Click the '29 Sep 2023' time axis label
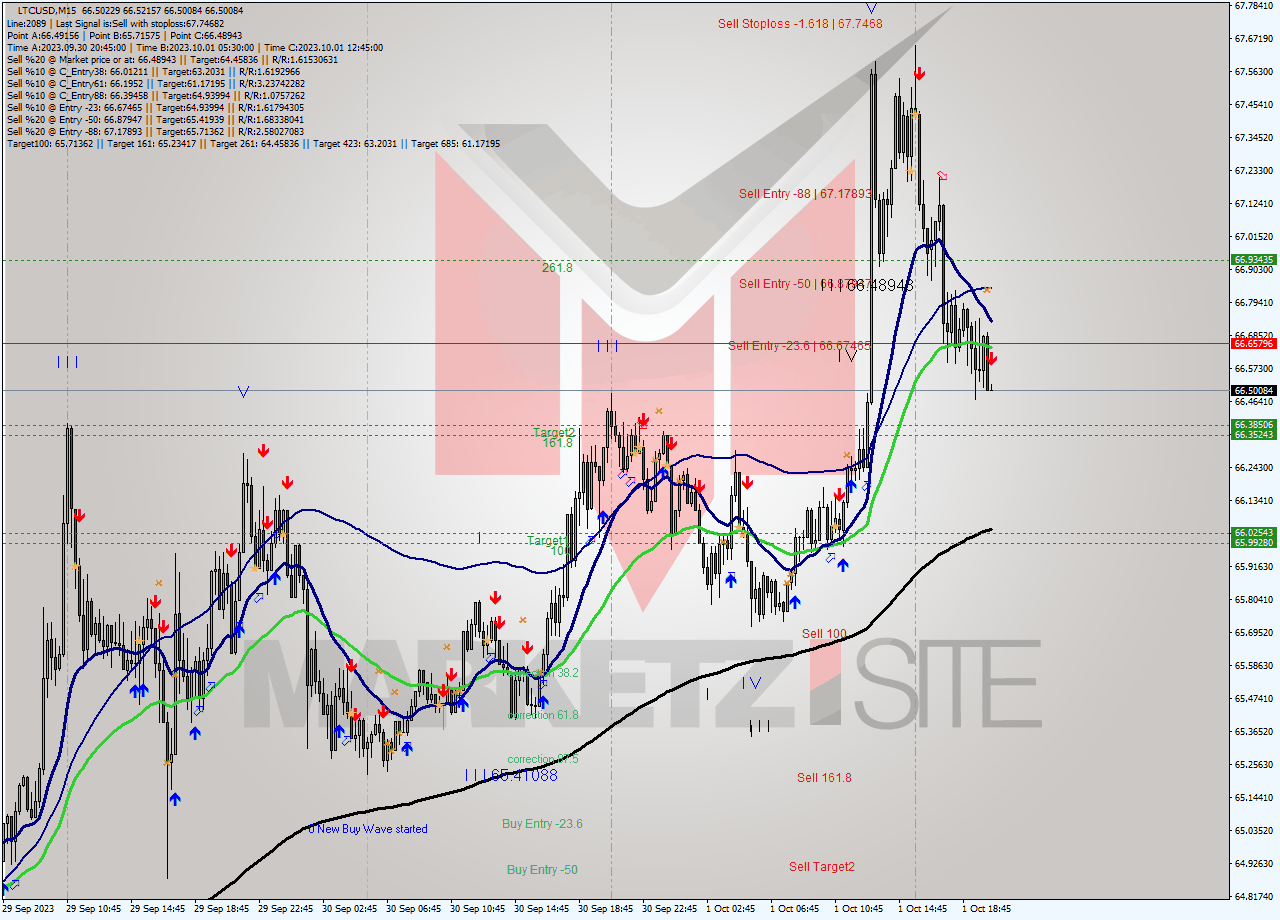 click(28, 909)
